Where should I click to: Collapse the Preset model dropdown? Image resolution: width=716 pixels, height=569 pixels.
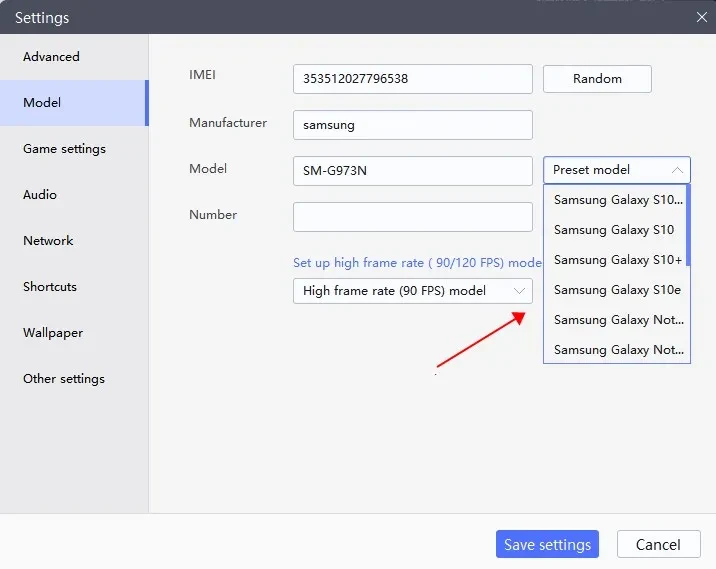coord(616,170)
